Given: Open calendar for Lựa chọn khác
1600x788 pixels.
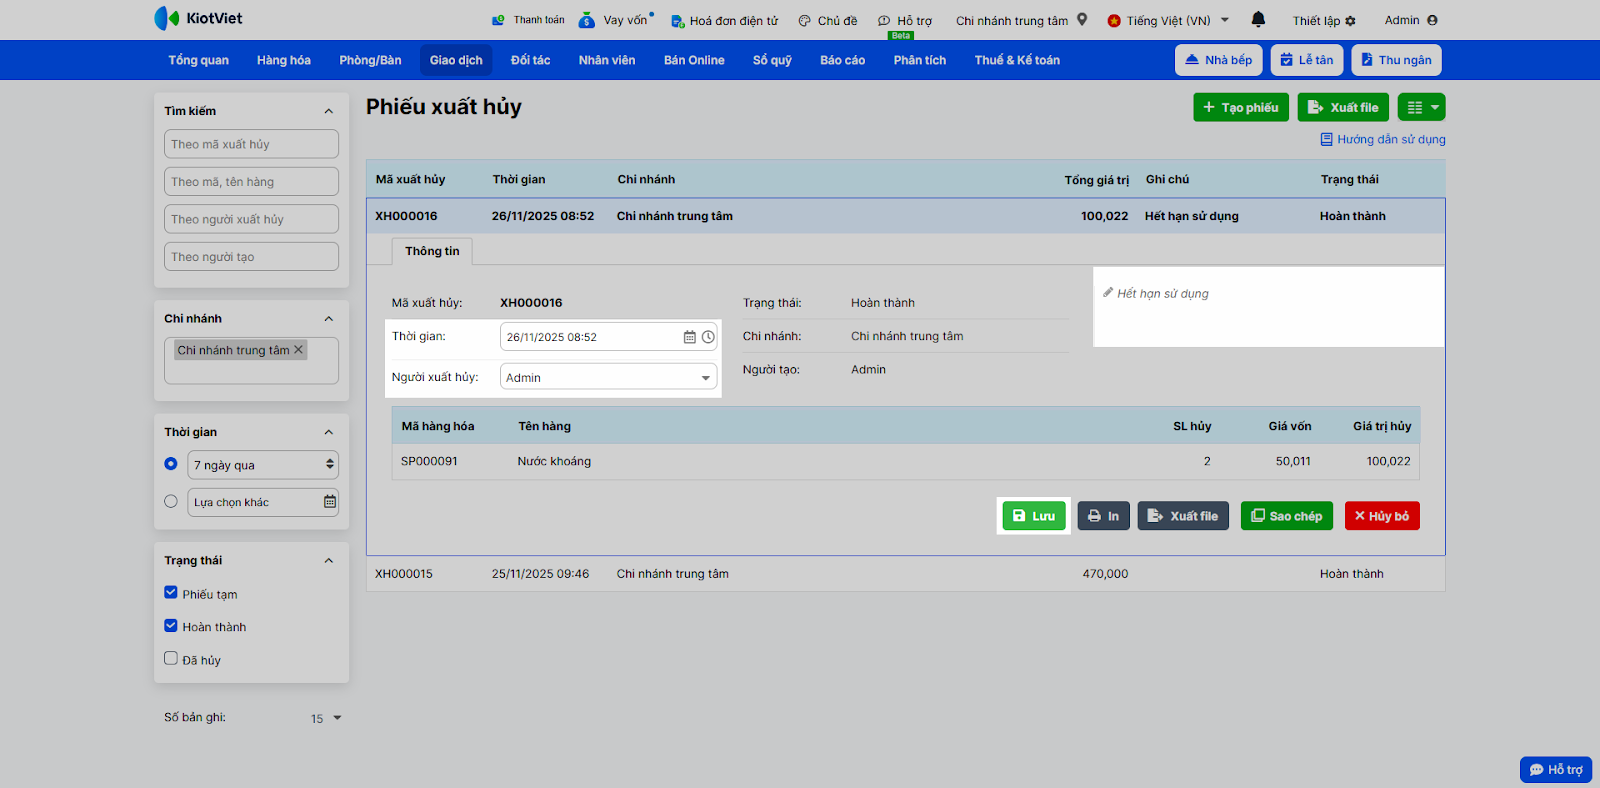Looking at the screenshot, I should click(x=330, y=501).
